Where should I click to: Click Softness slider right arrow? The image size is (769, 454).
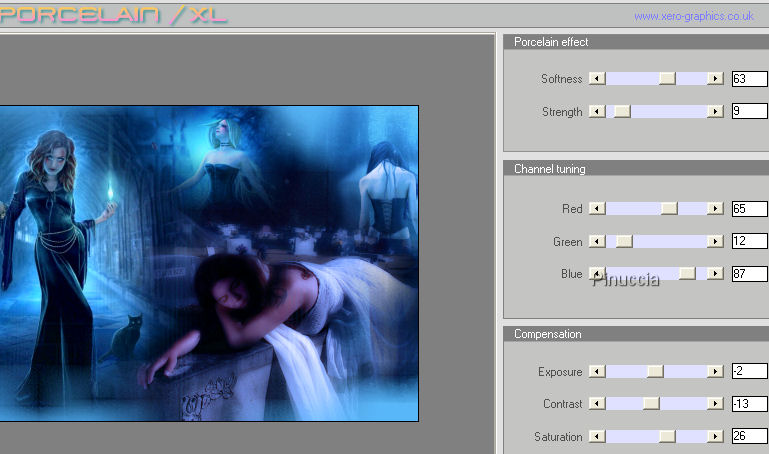(x=715, y=78)
